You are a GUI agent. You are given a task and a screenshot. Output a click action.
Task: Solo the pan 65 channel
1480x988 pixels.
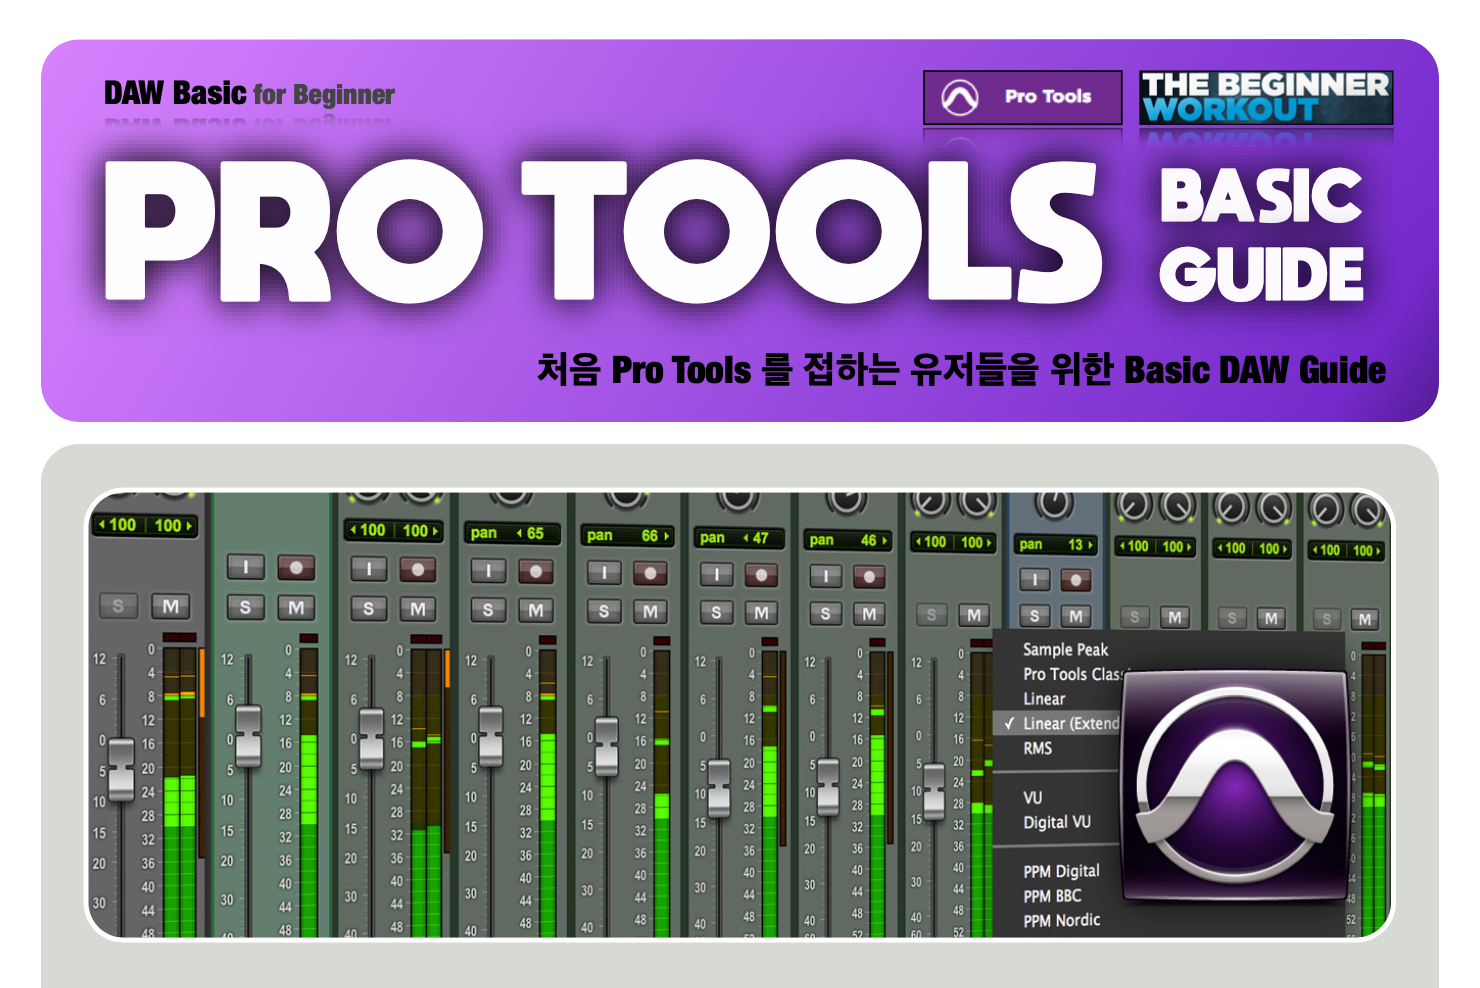(488, 610)
